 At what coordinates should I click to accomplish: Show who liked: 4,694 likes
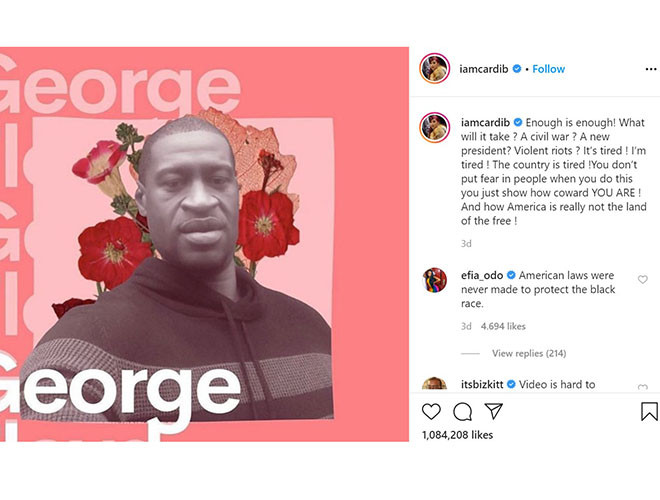[x=503, y=326]
